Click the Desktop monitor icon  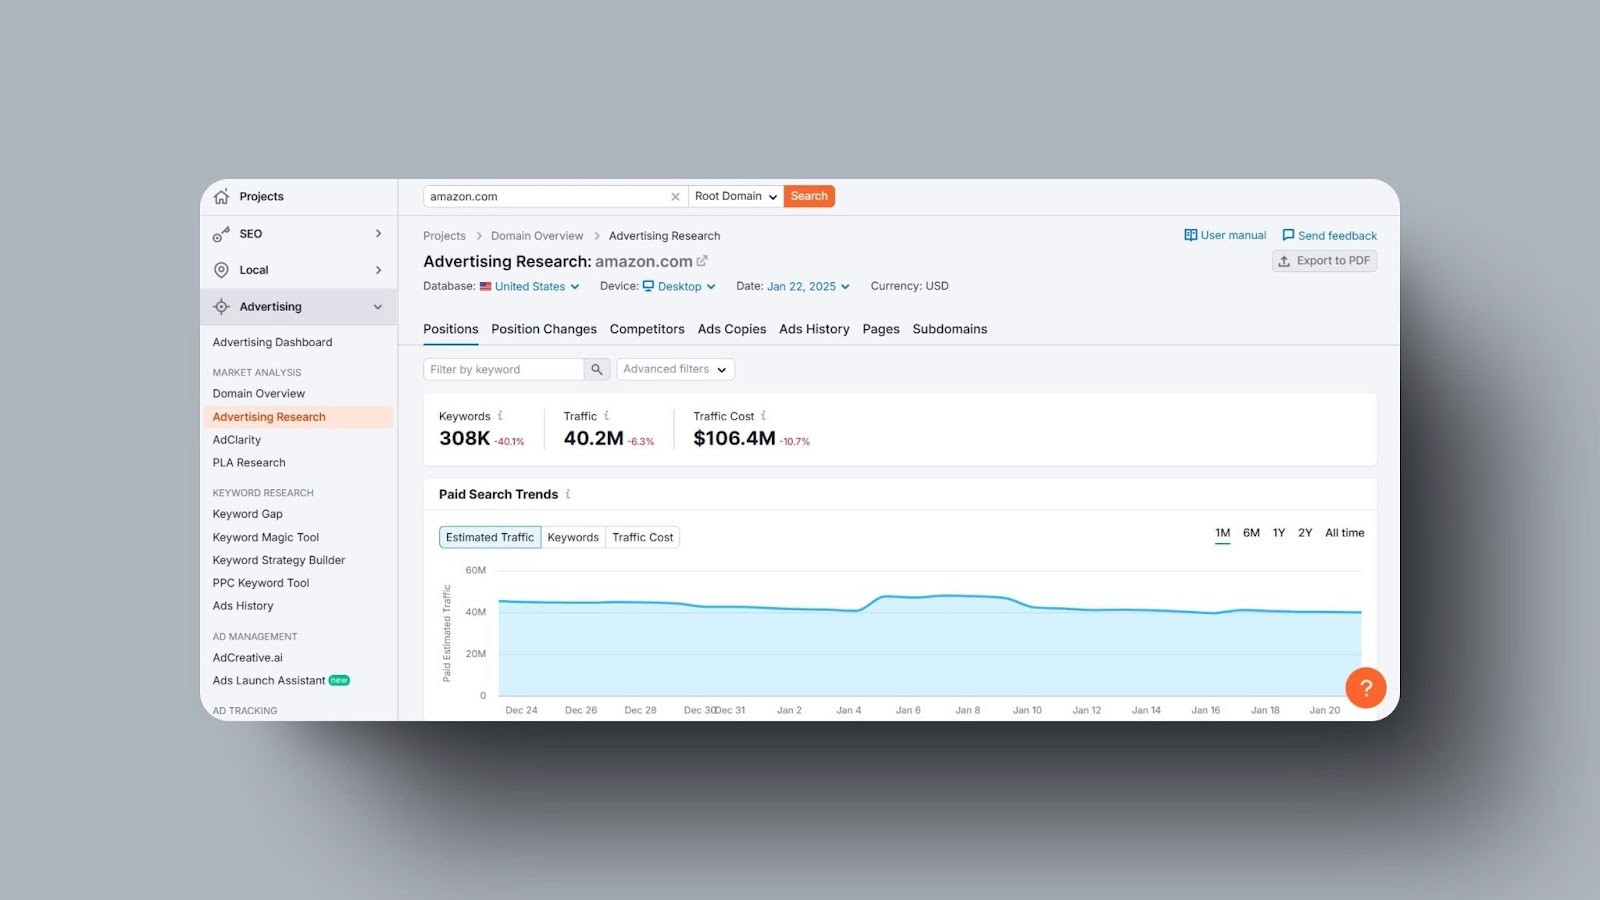coord(648,286)
